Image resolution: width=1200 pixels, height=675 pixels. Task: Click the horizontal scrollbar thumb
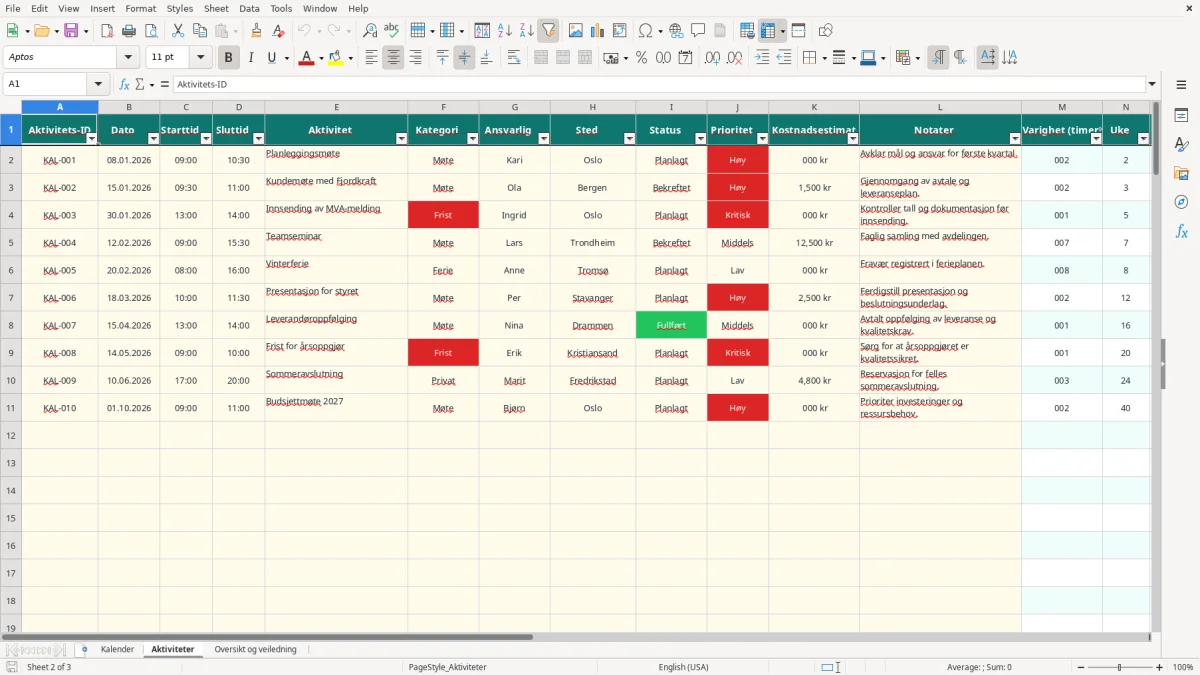(x=267, y=636)
